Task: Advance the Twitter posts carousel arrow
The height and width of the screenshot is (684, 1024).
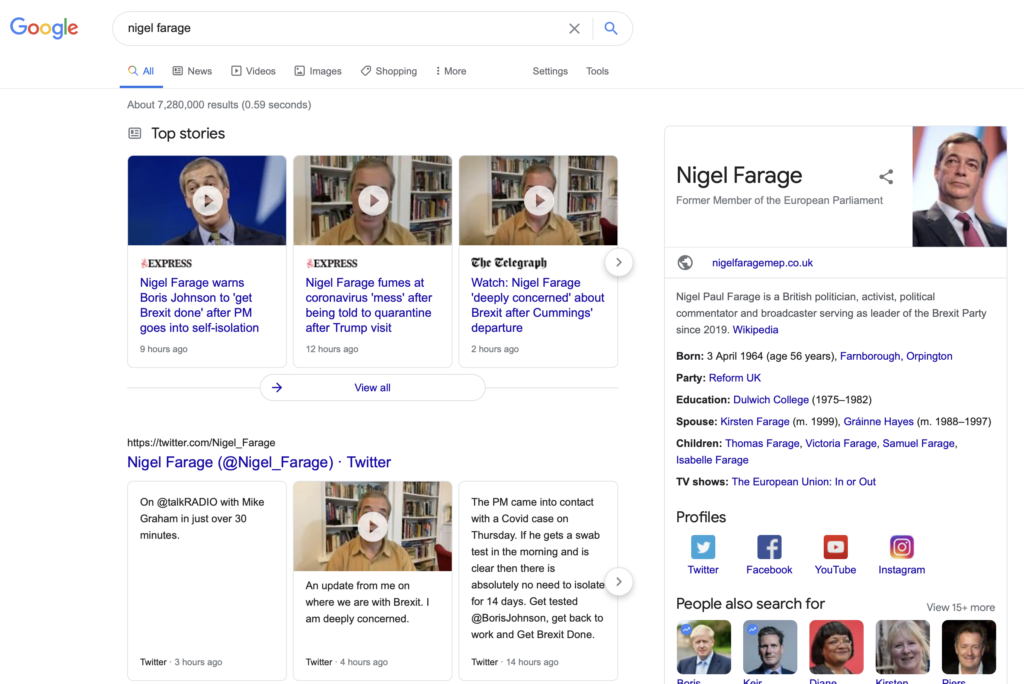Action: [619, 581]
